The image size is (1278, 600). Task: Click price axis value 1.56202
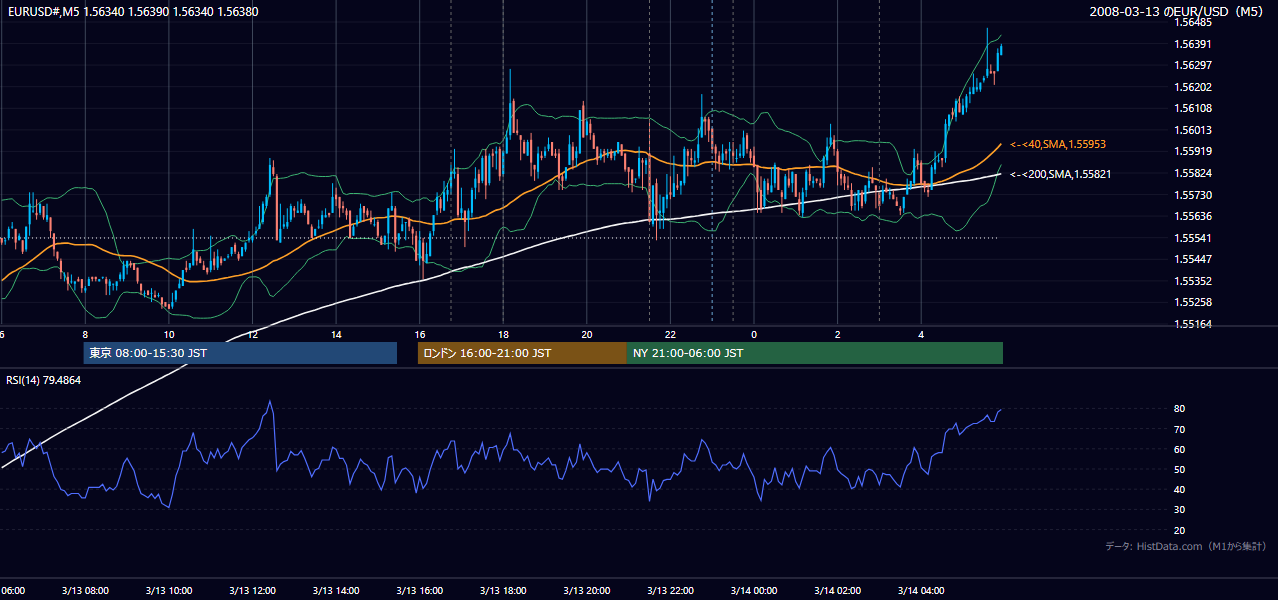[1192, 87]
